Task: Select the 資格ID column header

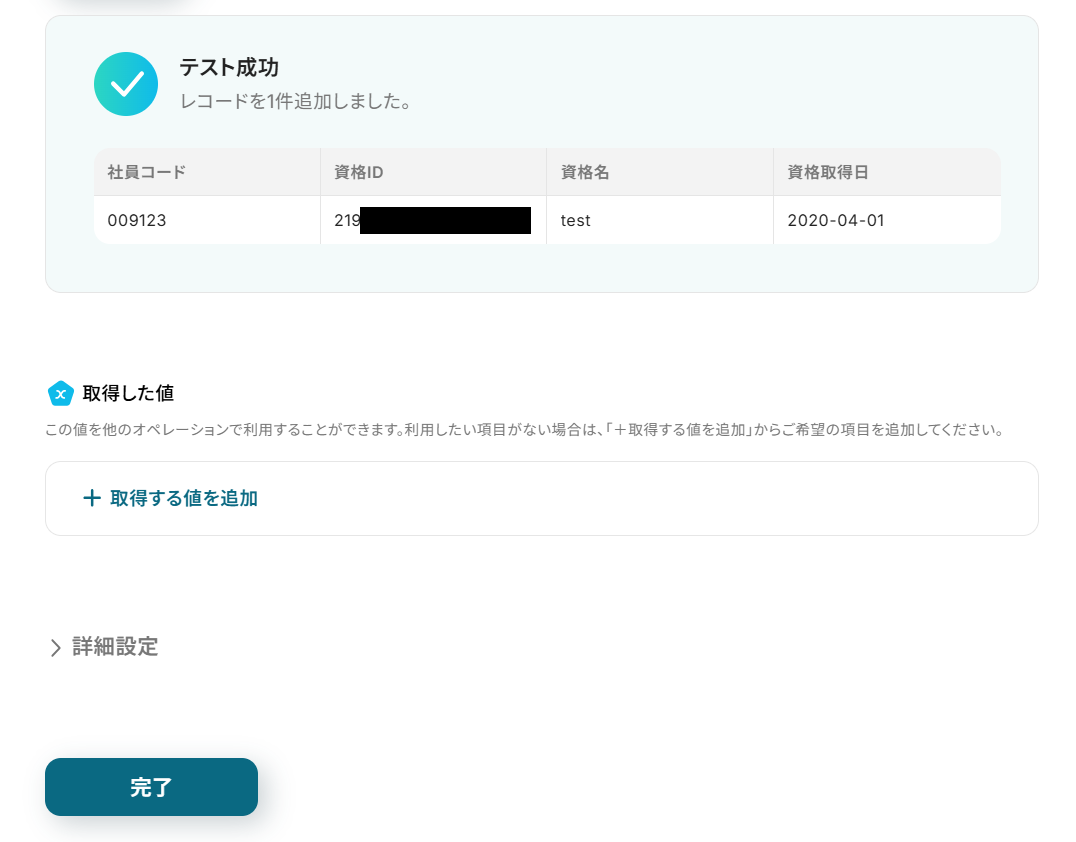Action: pos(434,172)
